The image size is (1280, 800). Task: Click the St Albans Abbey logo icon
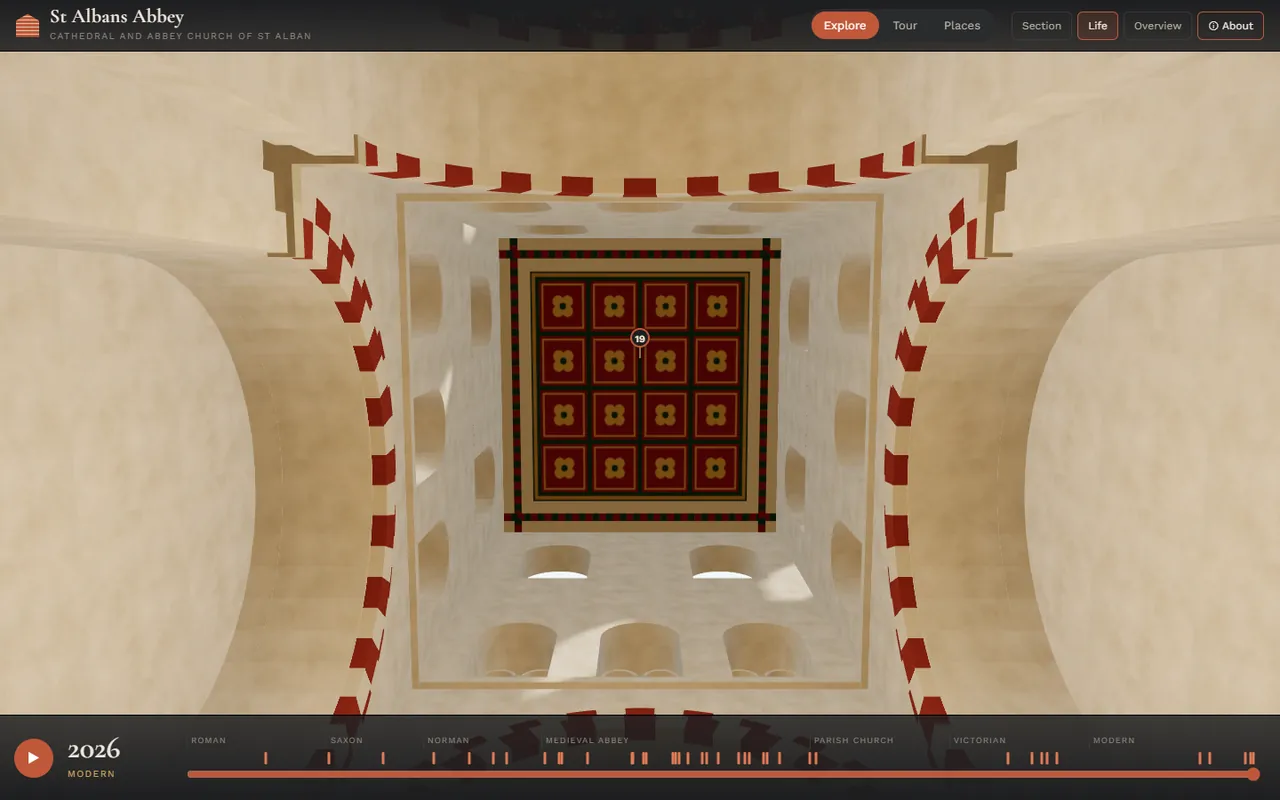point(28,26)
